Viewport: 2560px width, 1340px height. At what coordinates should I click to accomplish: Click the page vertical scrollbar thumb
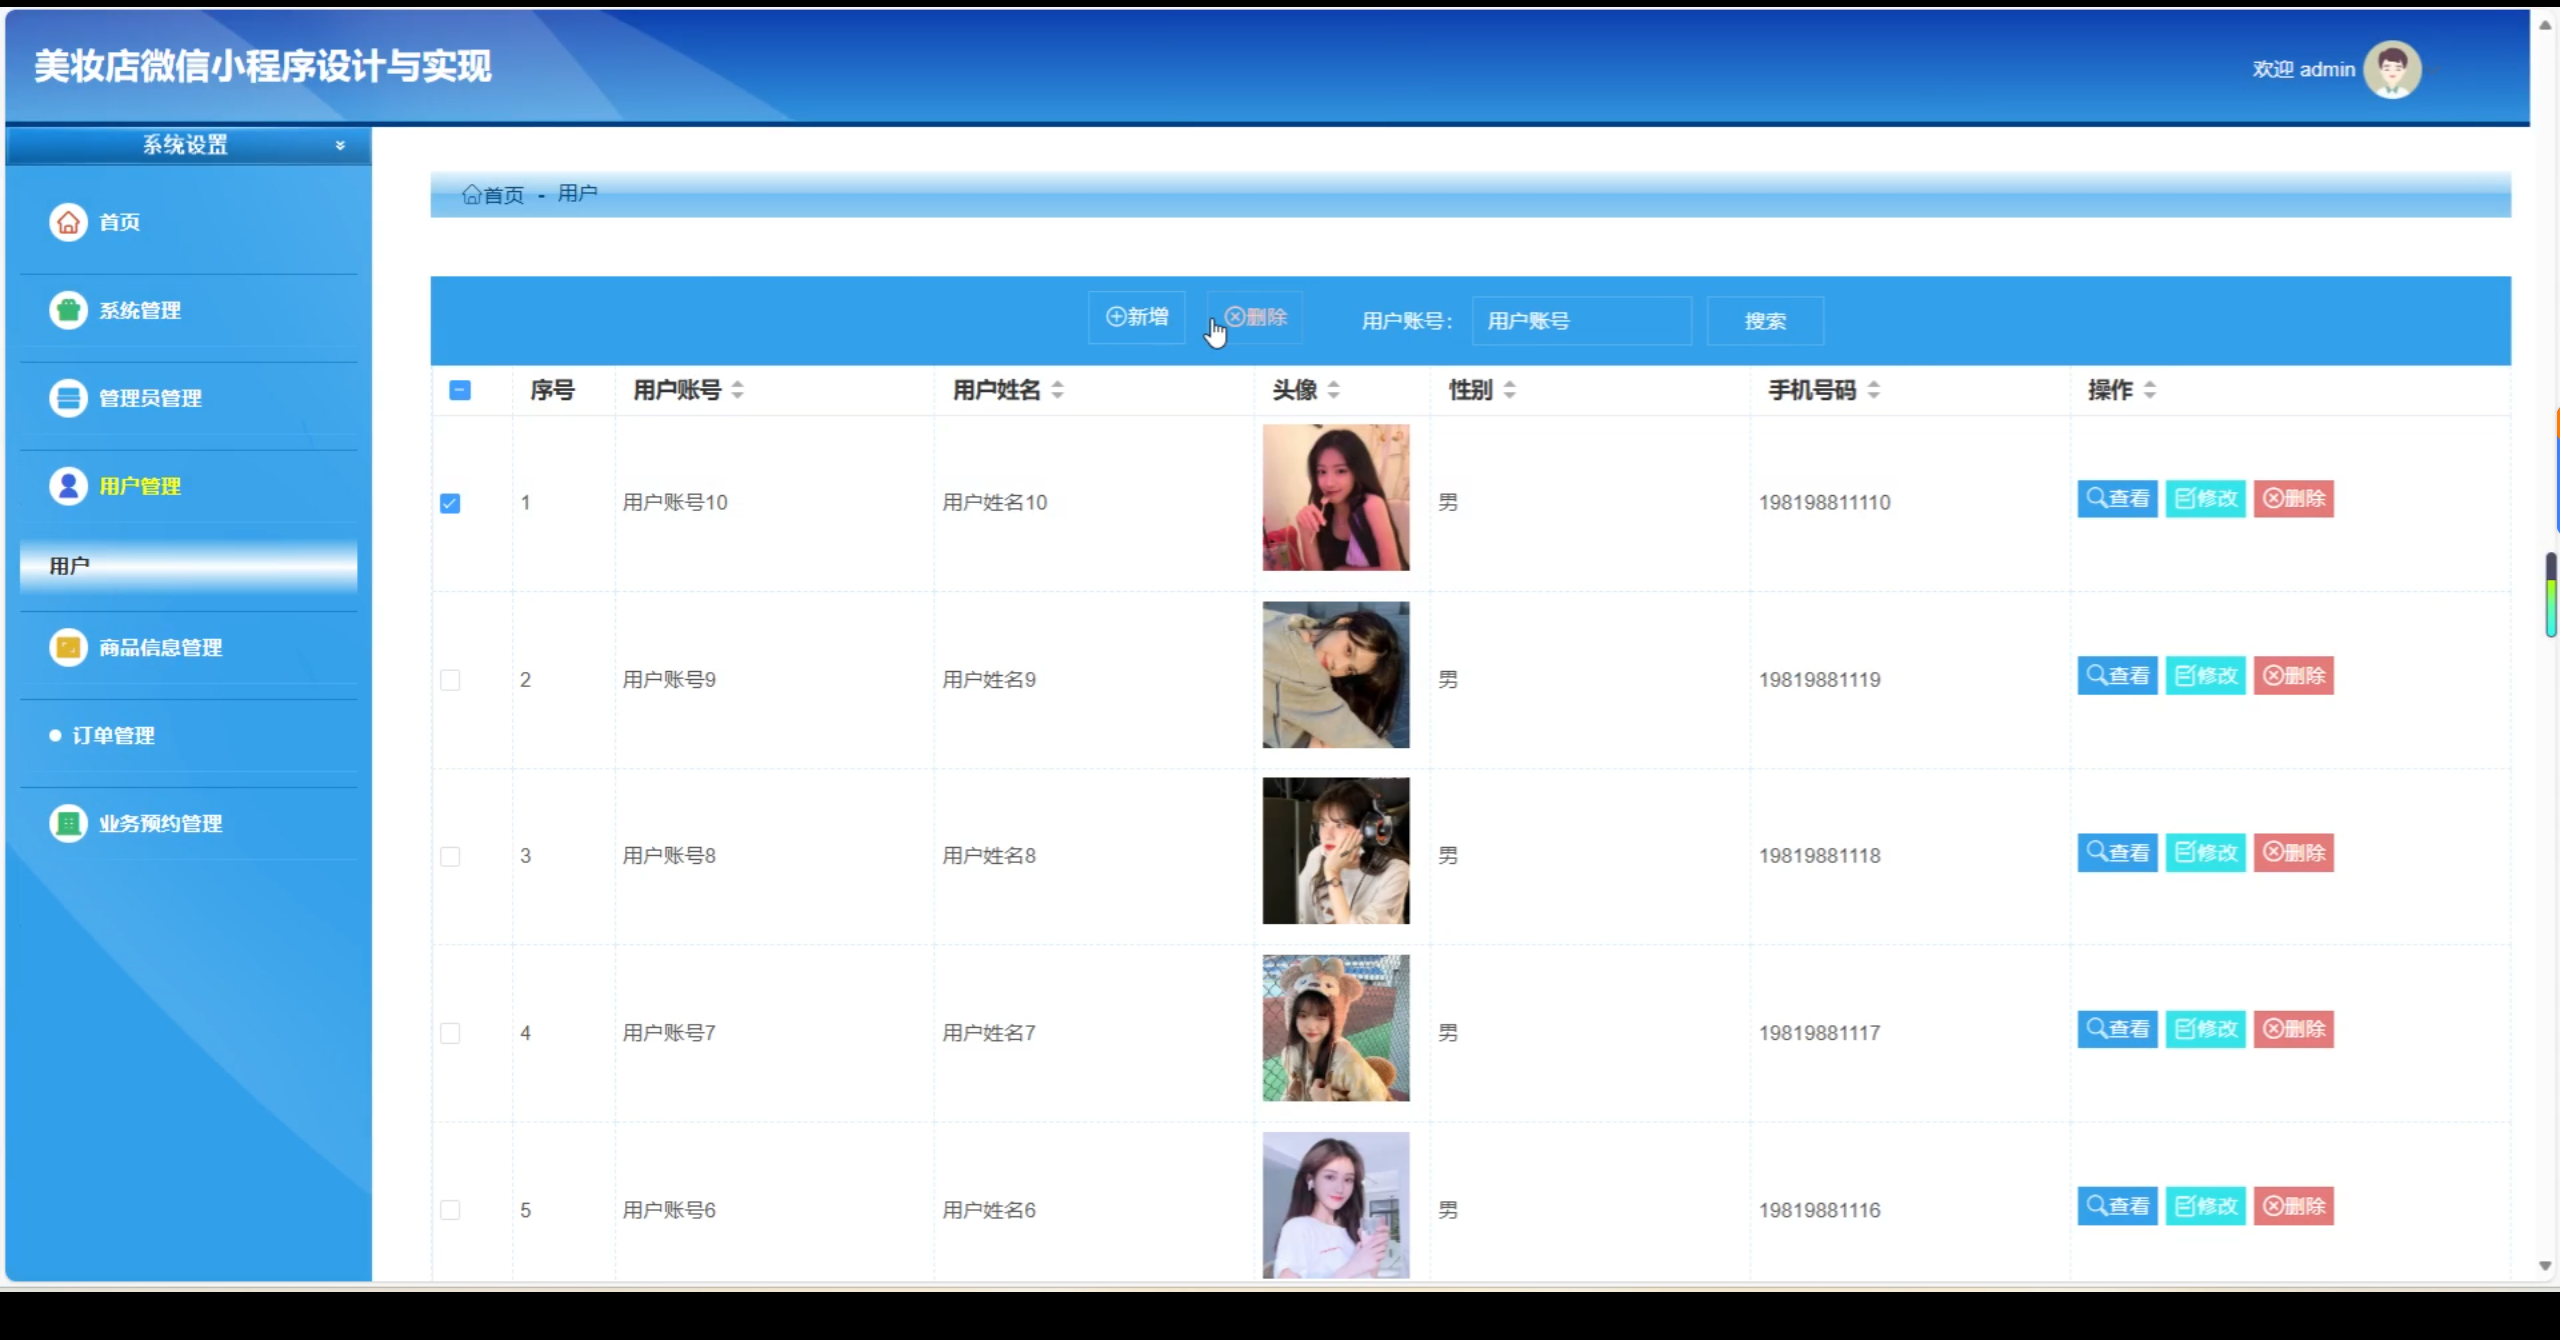[2550, 595]
